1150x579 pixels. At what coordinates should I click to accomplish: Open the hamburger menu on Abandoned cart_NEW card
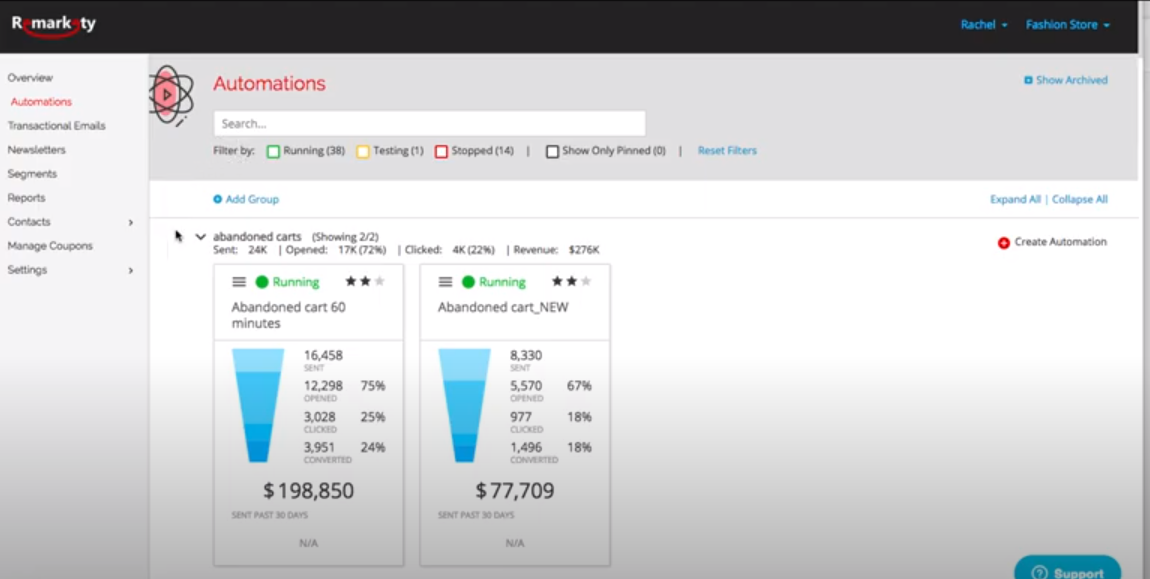(447, 282)
